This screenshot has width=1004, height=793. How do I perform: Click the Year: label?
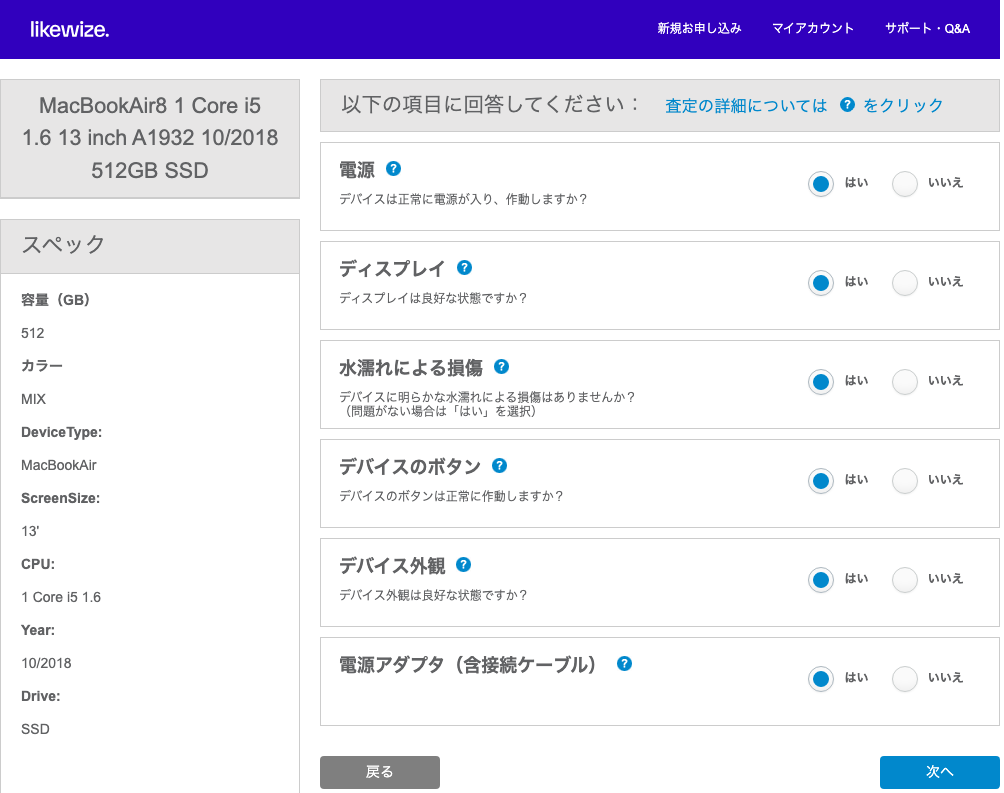[x=38, y=630]
